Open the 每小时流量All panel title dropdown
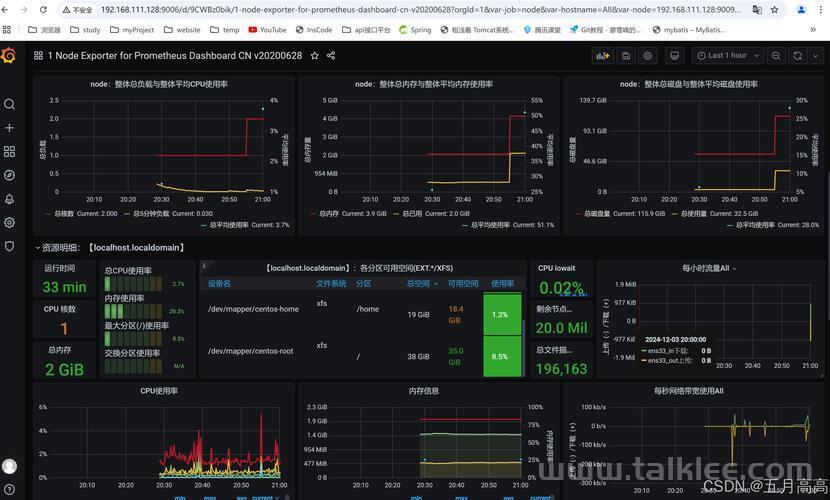 coord(709,268)
